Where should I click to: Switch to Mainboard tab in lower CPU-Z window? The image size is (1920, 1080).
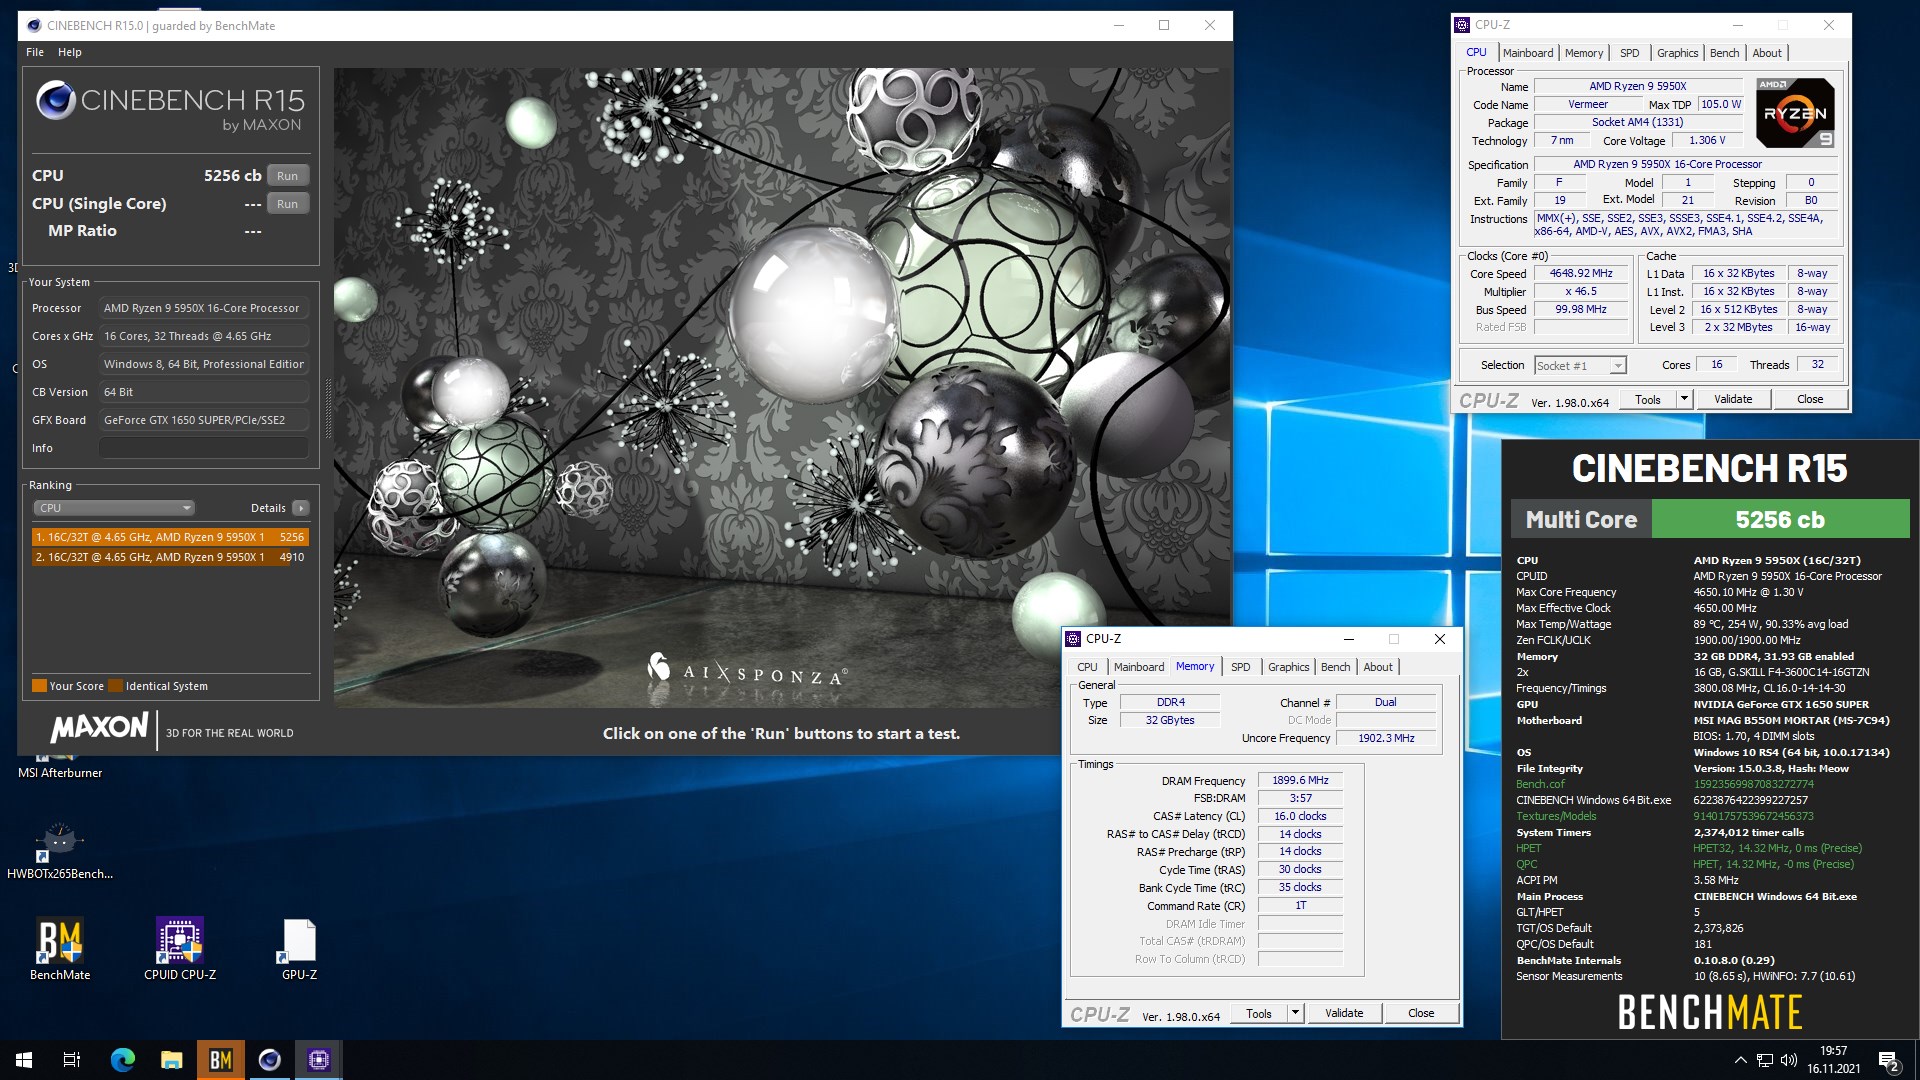coord(1139,667)
